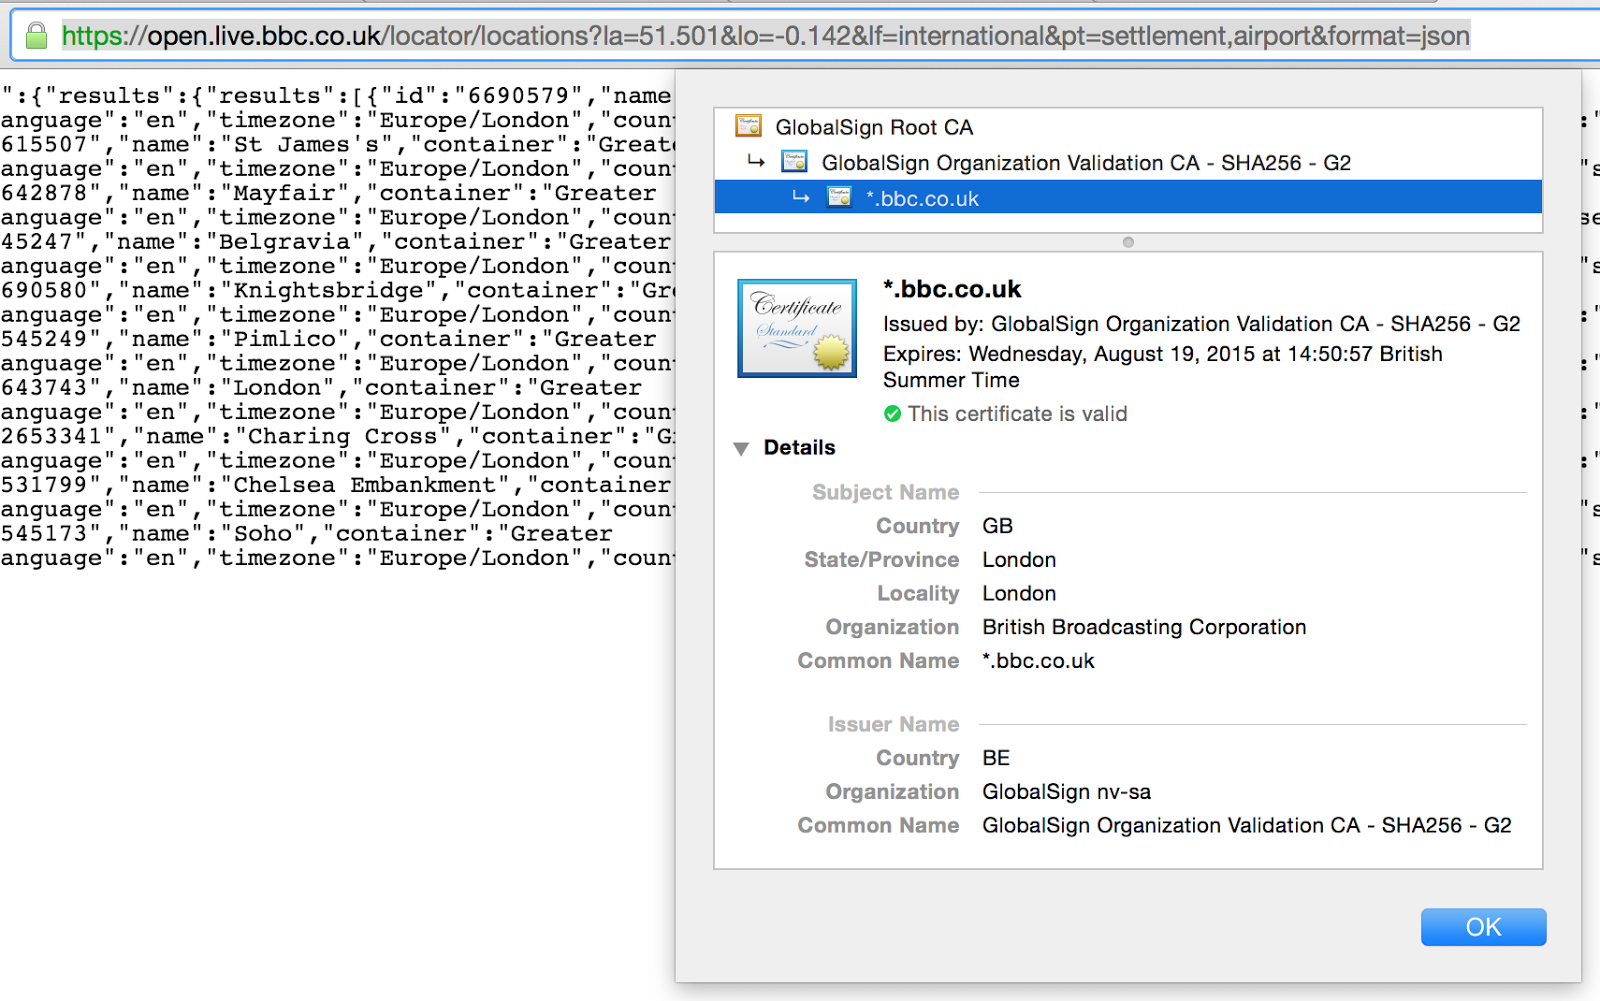This screenshot has height=1001, width=1600.
Task: Click the green certificate valid checkmark
Action: tap(892, 413)
